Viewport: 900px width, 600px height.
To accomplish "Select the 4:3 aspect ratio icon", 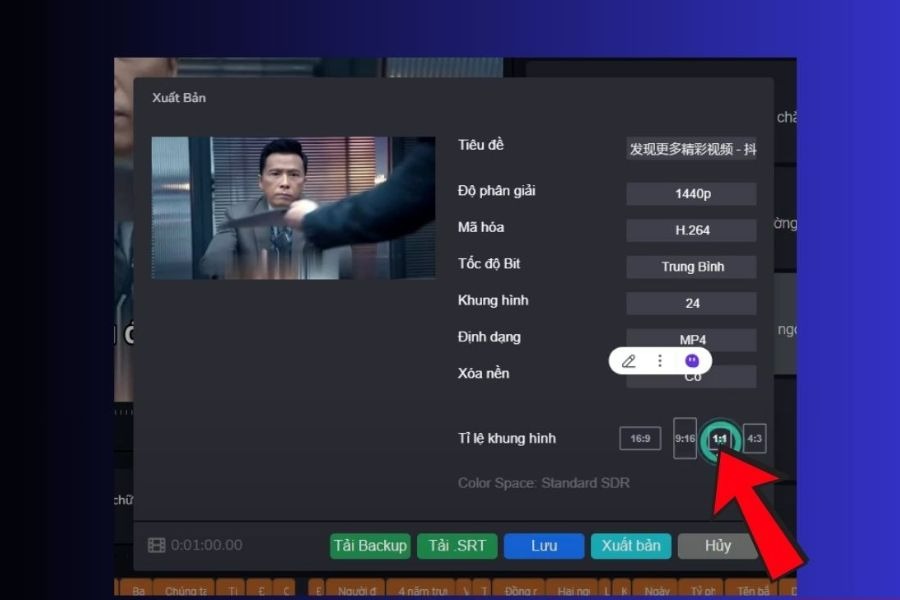I will (x=755, y=438).
